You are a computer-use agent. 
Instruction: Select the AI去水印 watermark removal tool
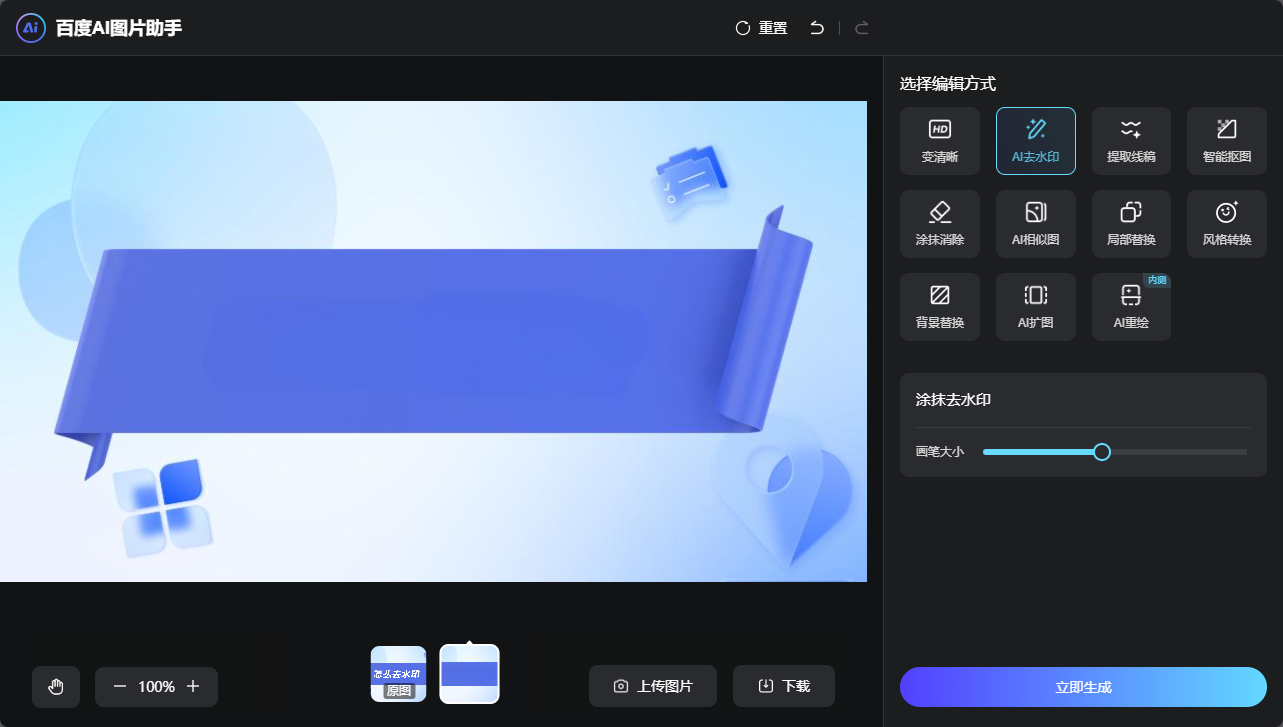pyautogui.click(x=1035, y=140)
